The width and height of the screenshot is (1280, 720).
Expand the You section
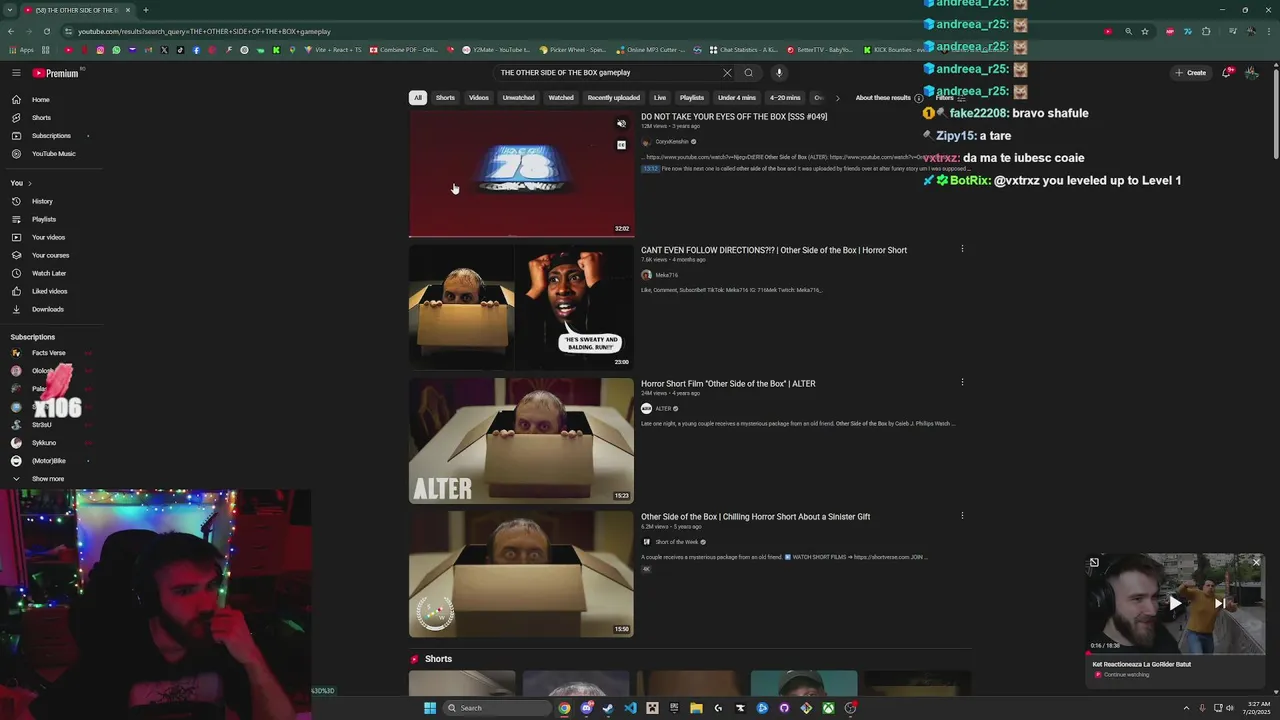pyautogui.click(x=21, y=183)
